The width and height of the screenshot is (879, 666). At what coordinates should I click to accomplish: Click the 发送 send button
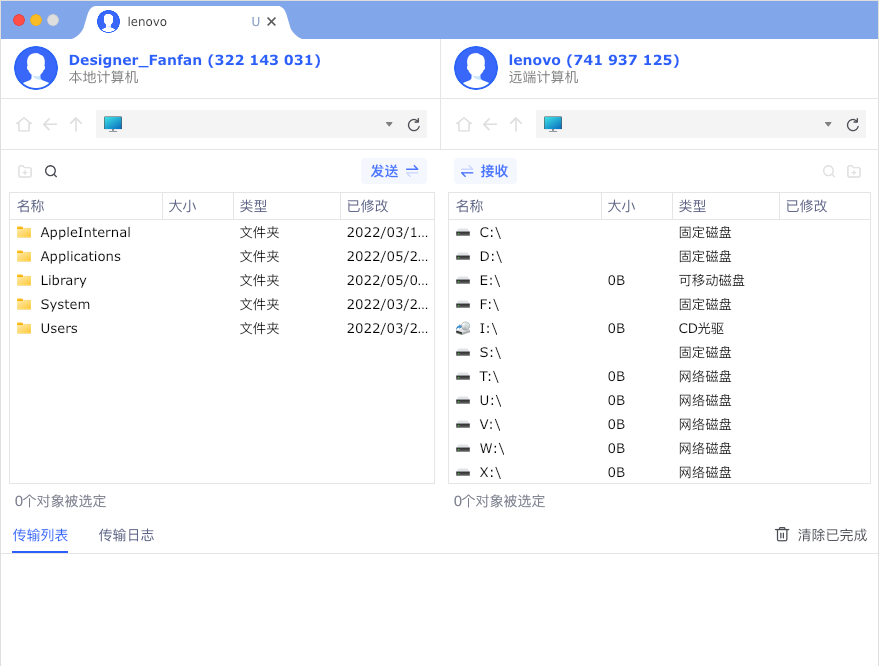pos(394,171)
